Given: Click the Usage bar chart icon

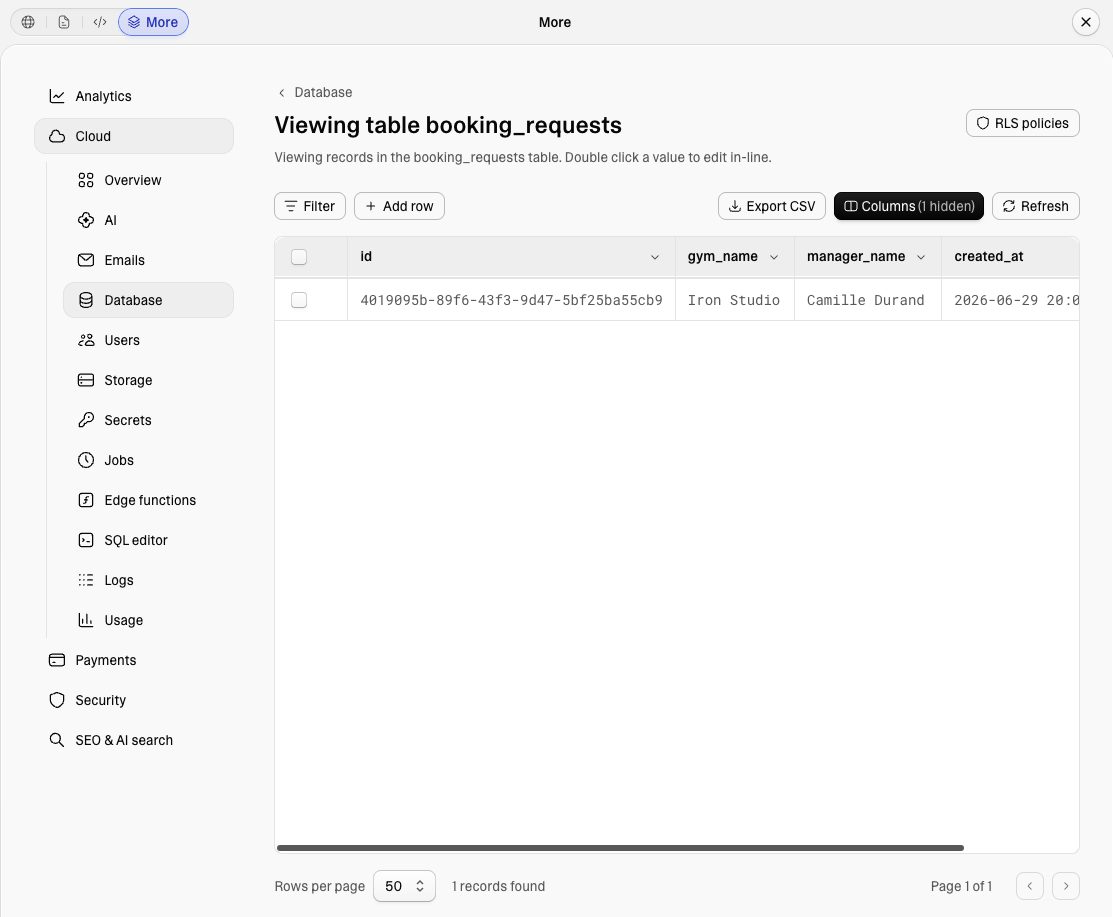Looking at the screenshot, I should [x=86, y=620].
